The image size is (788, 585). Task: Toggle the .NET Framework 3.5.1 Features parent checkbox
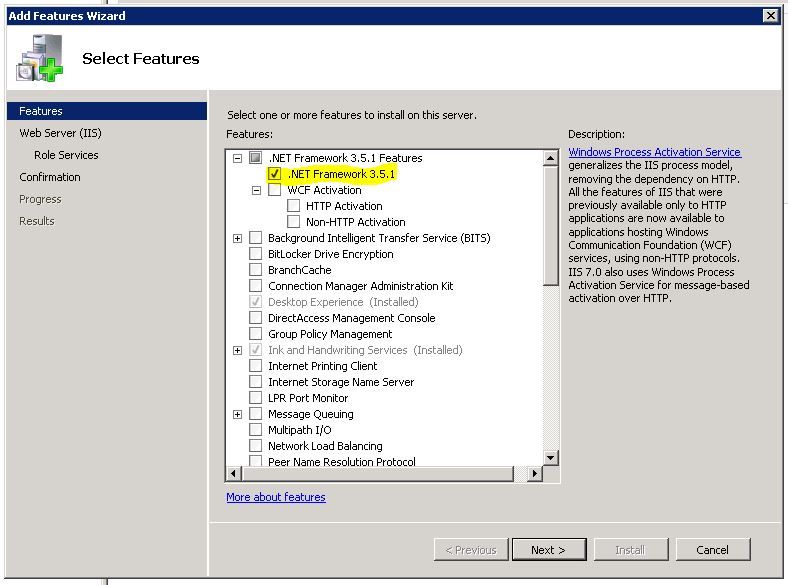click(x=255, y=158)
